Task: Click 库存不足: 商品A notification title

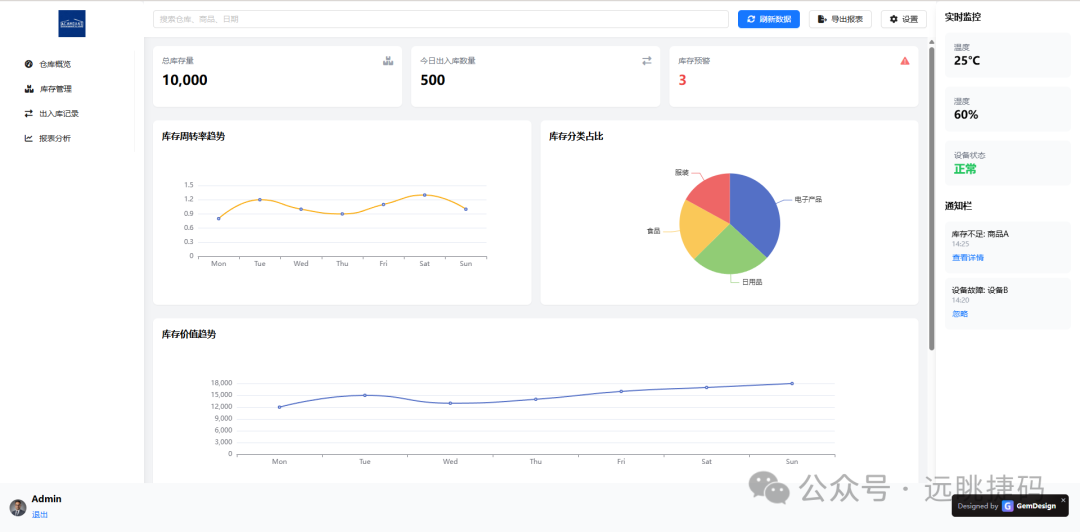Action: coord(980,234)
